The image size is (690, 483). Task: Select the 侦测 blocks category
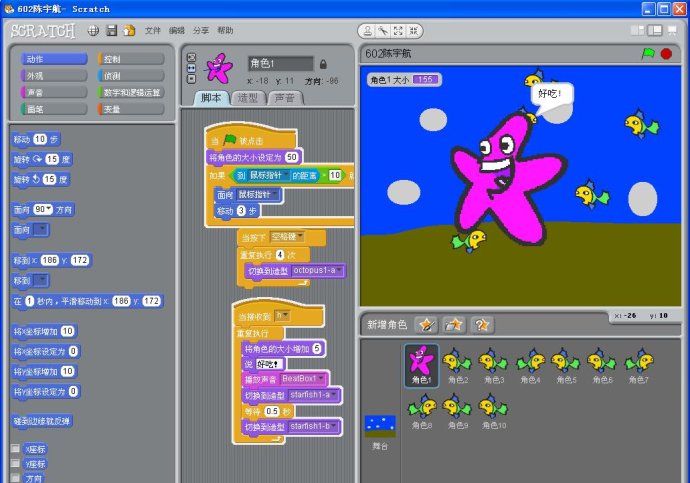point(131,76)
